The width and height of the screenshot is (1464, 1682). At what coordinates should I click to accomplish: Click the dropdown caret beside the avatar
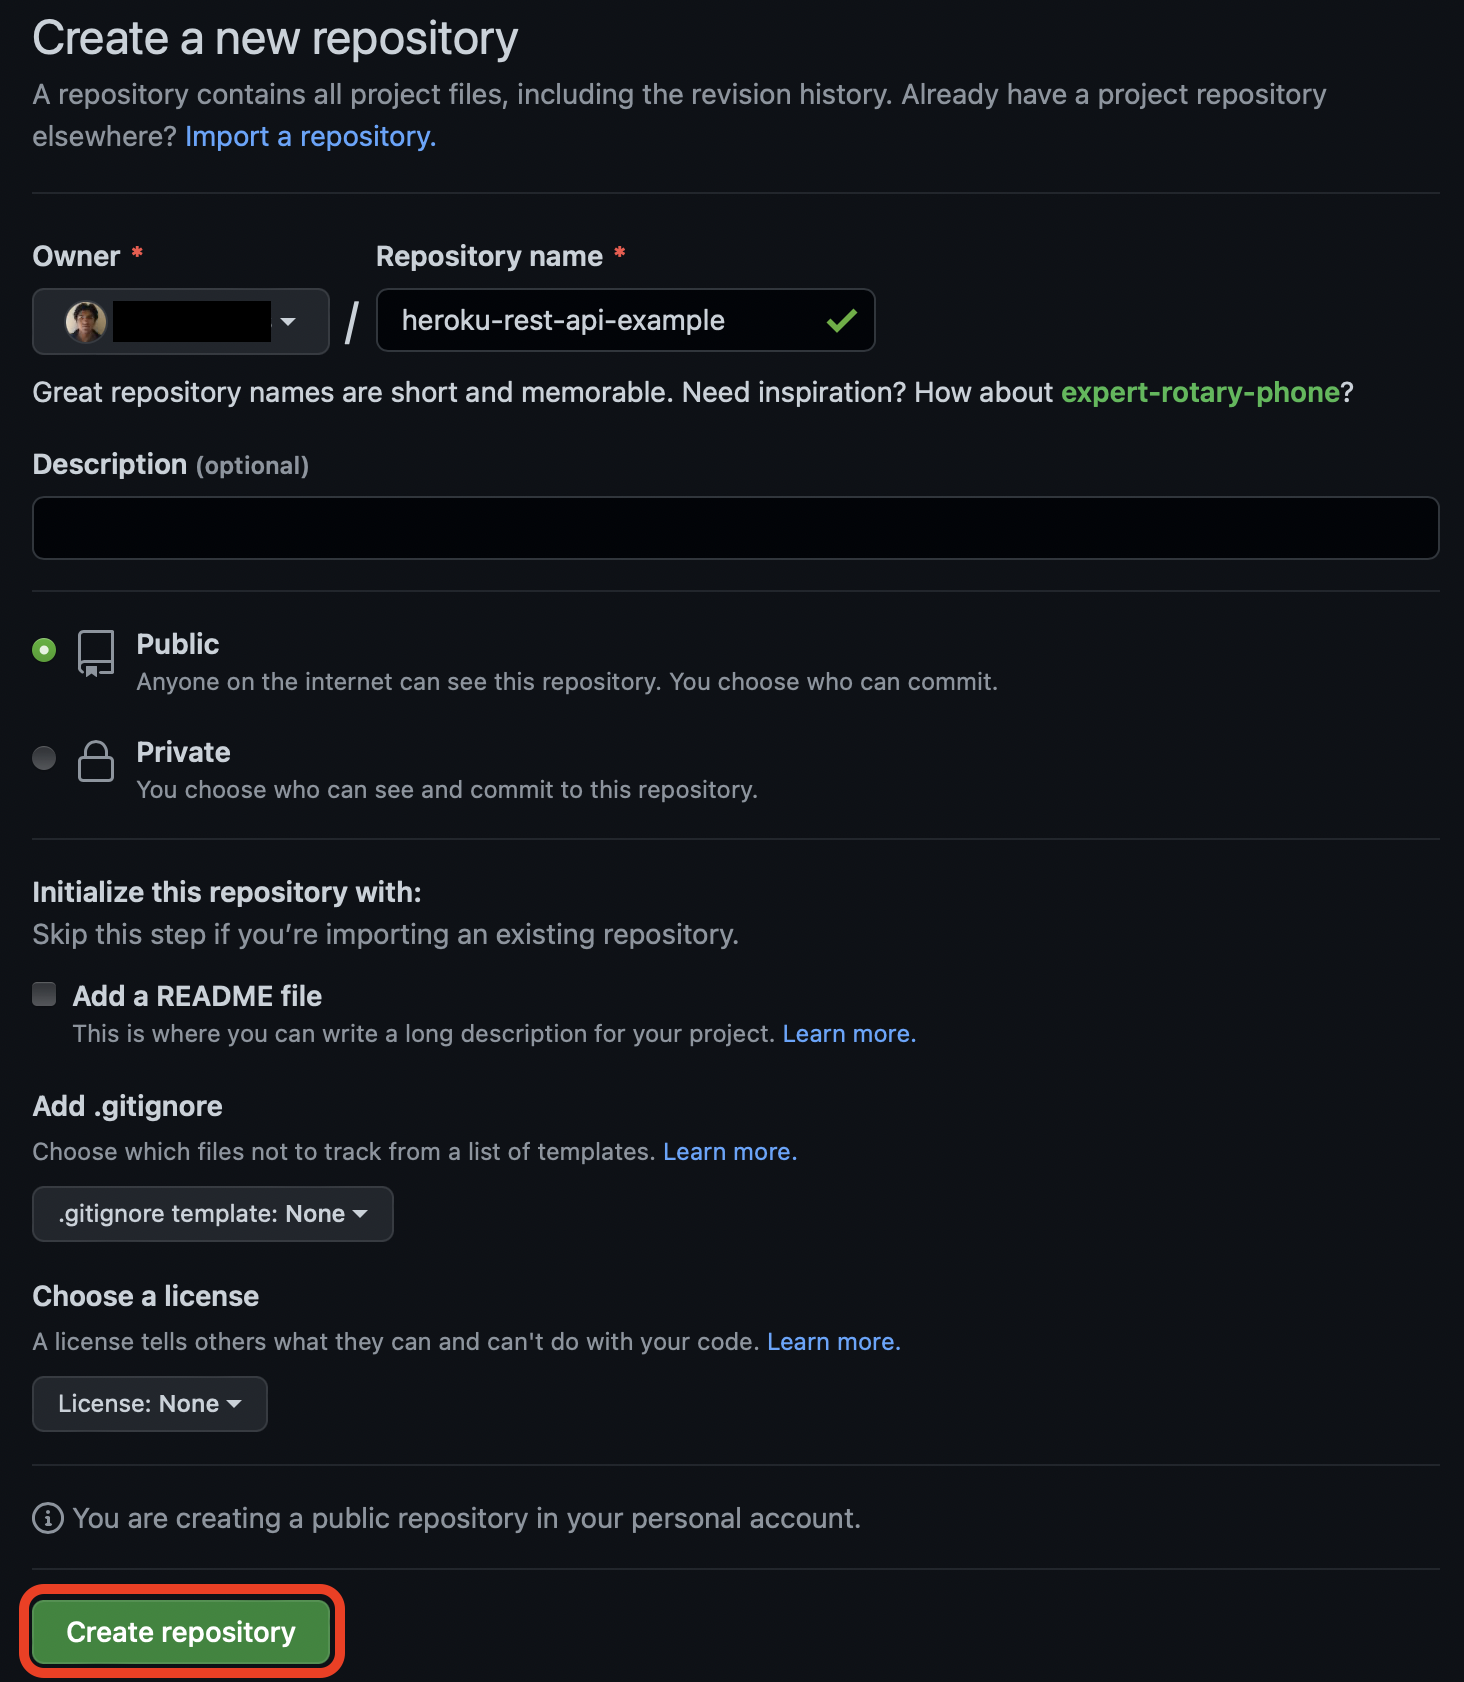[x=289, y=322]
